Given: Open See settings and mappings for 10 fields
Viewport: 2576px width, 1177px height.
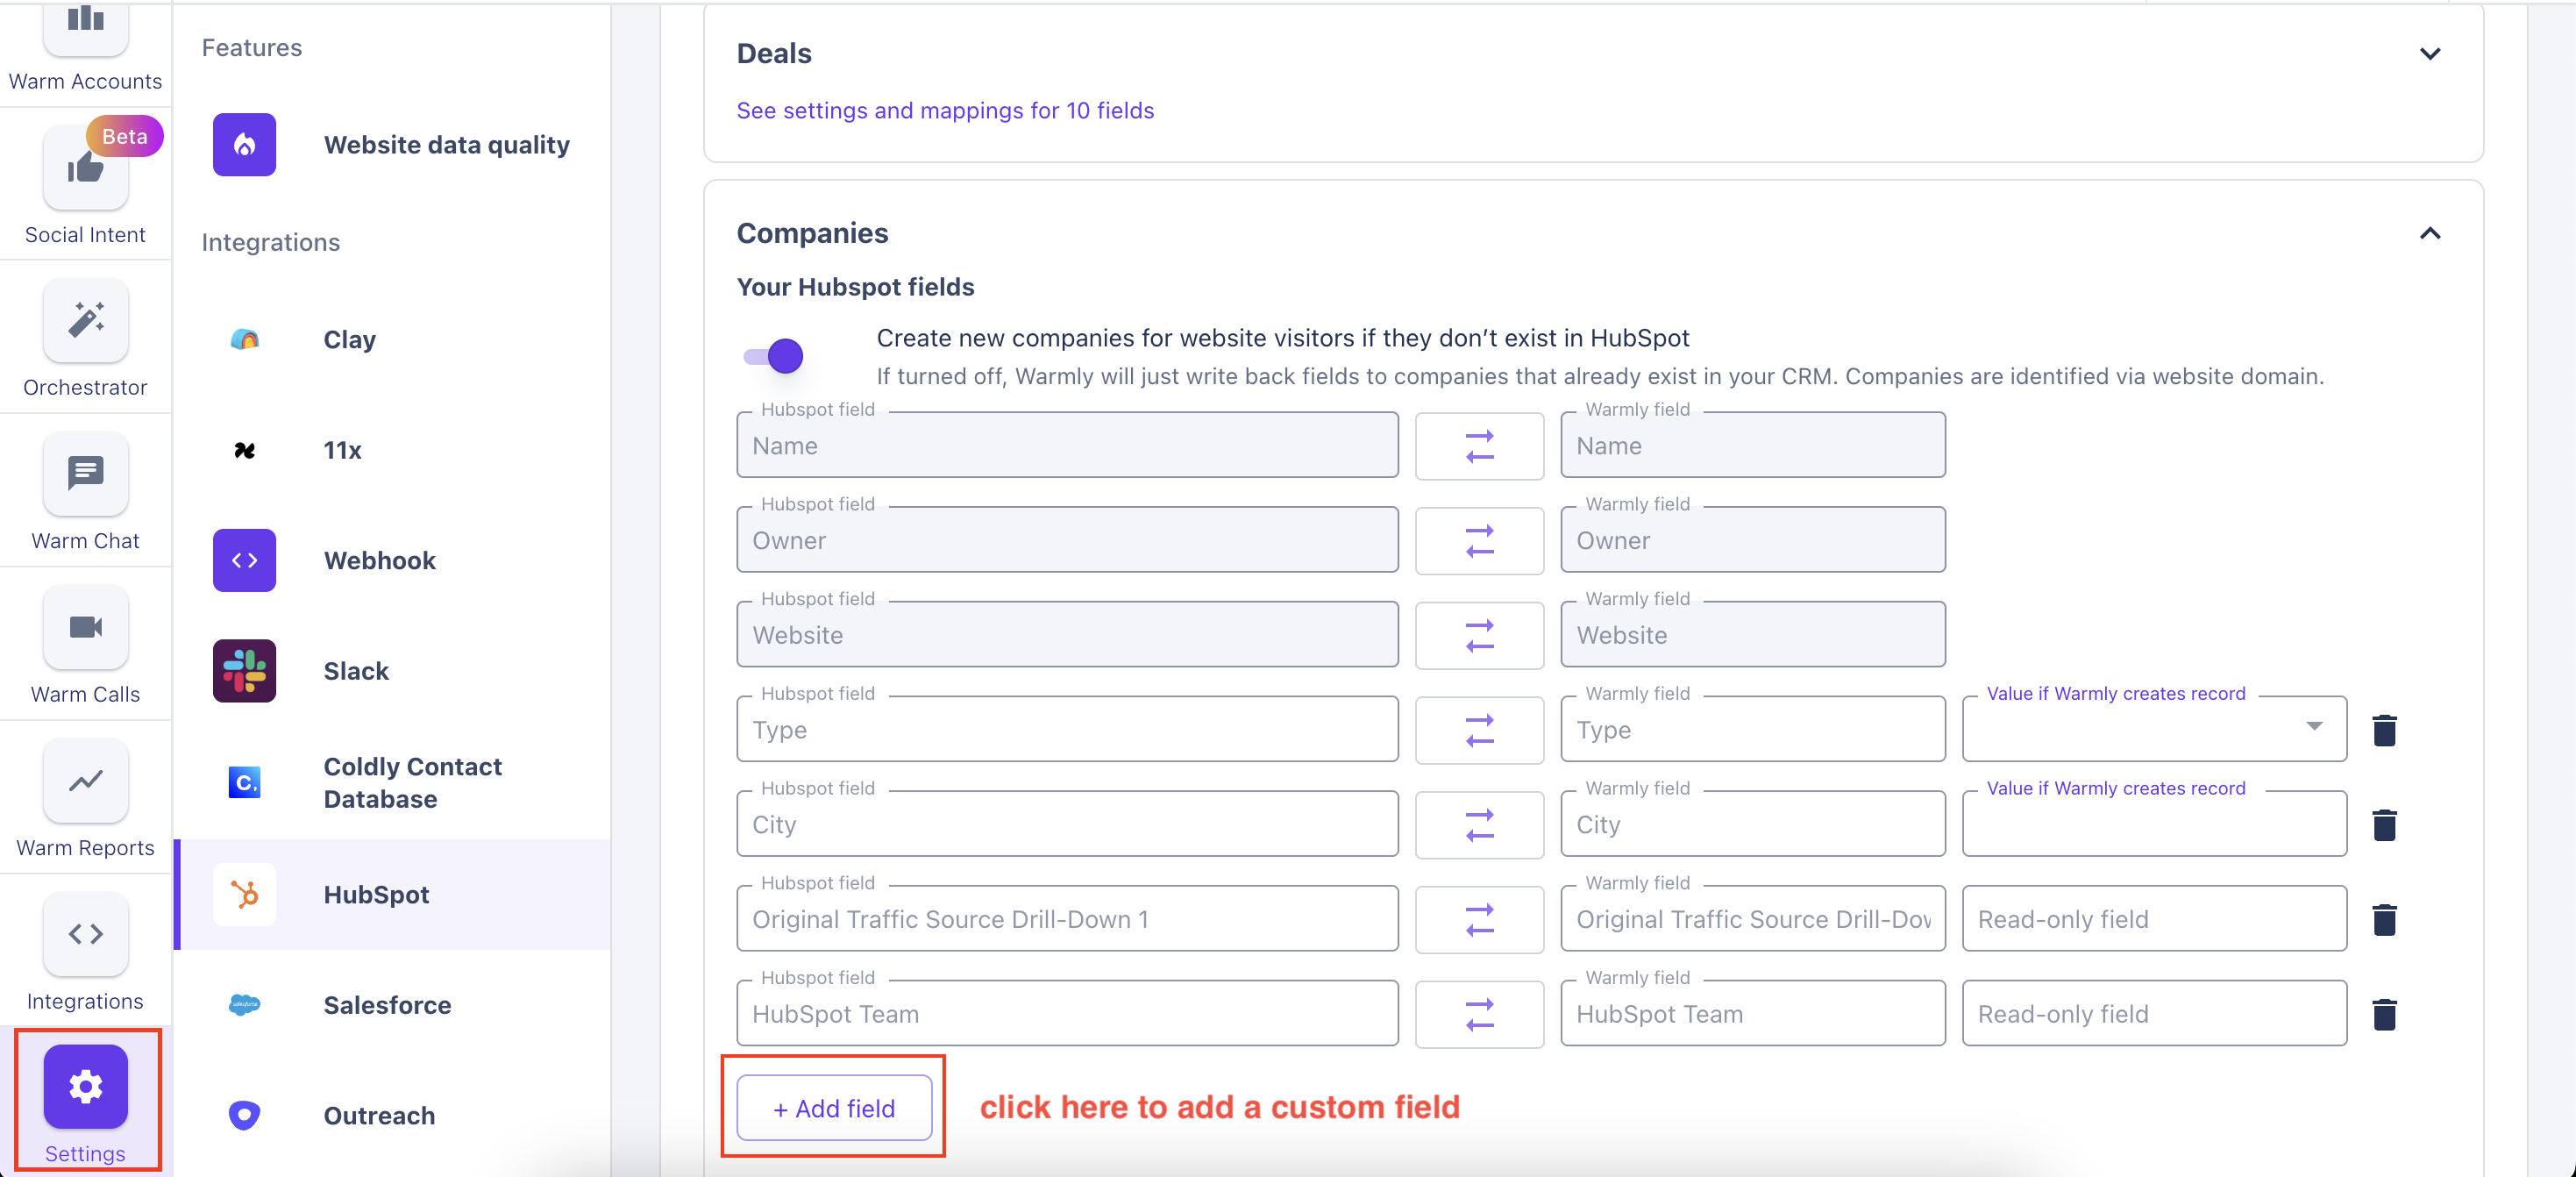Looking at the screenshot, I should click(945, 111).
